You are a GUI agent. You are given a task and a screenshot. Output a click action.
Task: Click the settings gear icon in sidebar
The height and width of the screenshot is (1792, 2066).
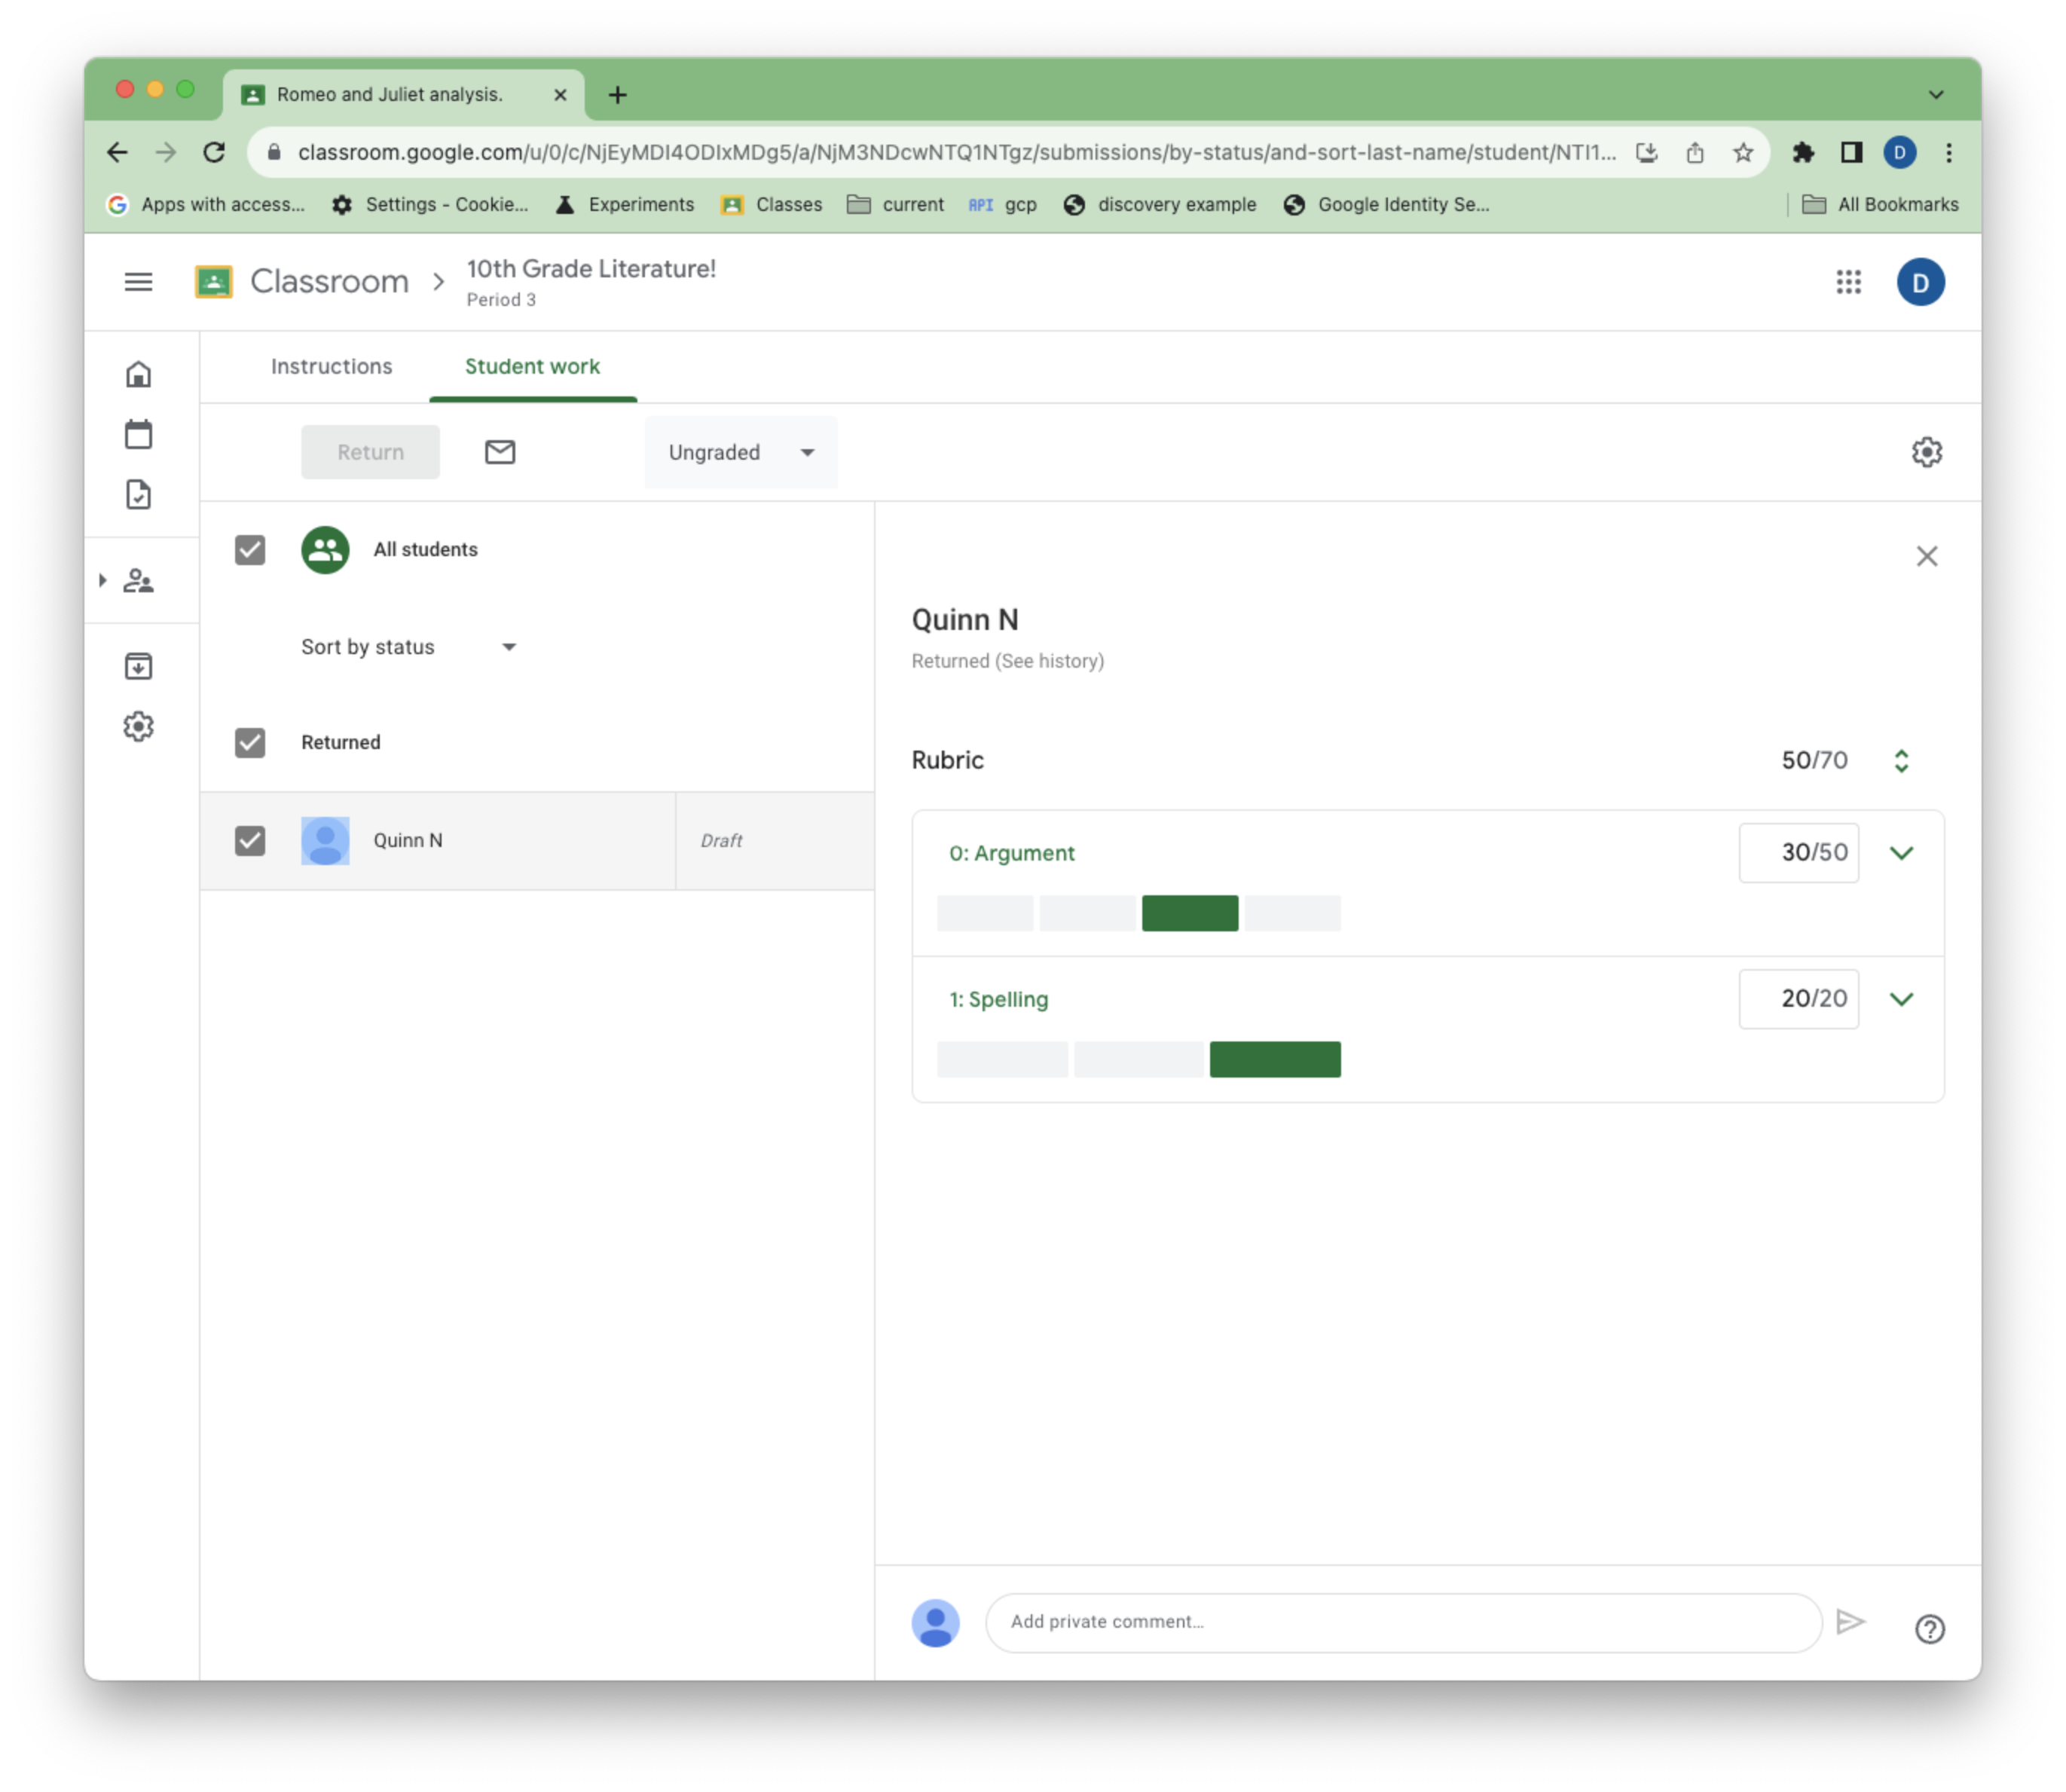(x=139, y=726)
